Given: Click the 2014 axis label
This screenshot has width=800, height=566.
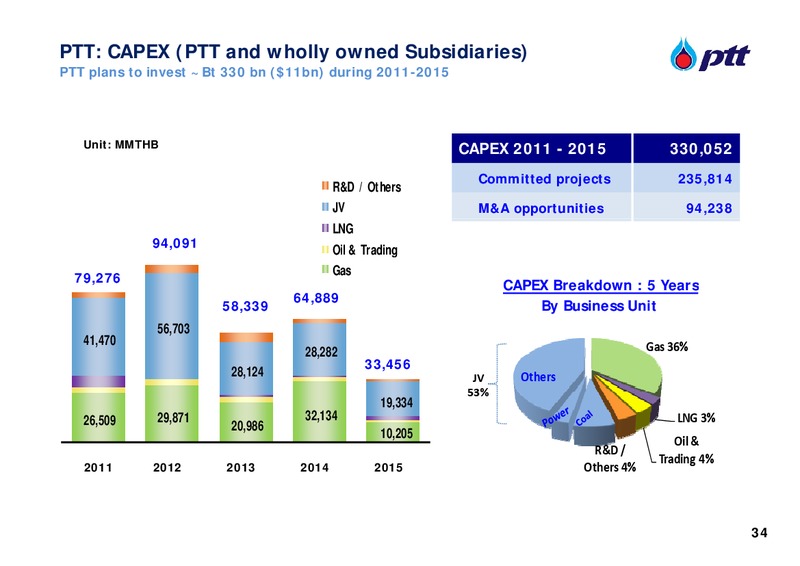Looking at the screenshot, I should [x=314, y=467].
